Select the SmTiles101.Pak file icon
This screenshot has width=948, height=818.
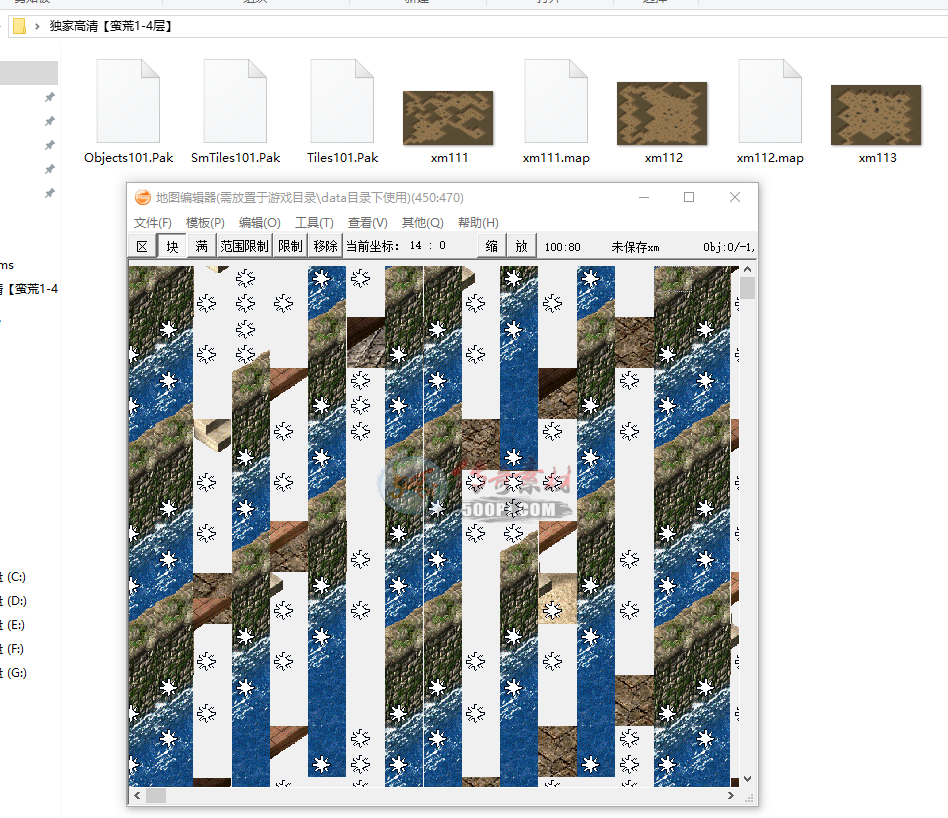tap(235, 101)
